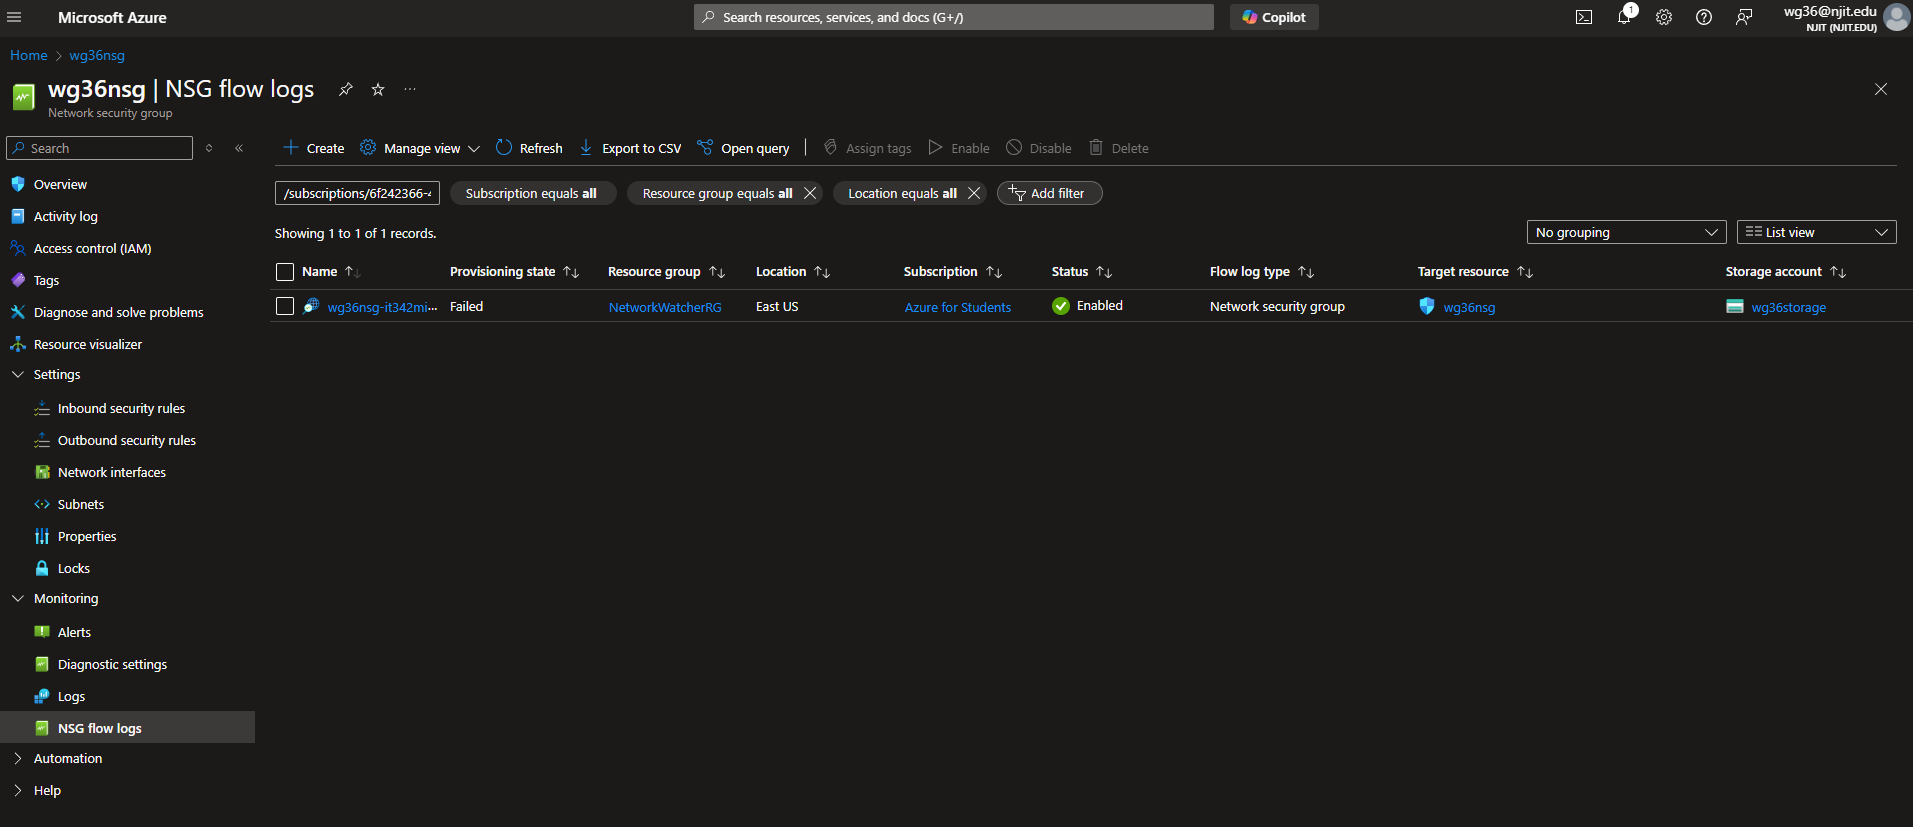Open the No grouping dropdown
This screenshot has width=1913, height=827.
click(1626, 232)
